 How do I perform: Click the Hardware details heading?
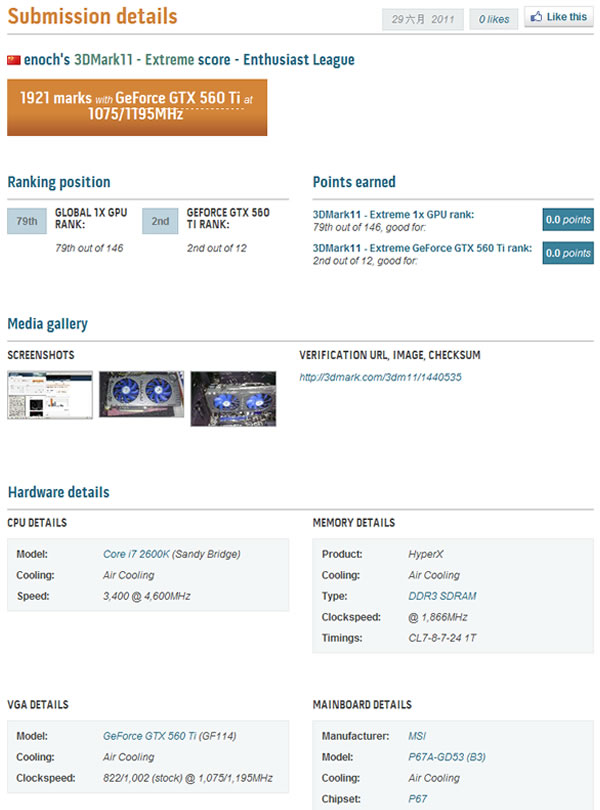click(x=58, y=492)
